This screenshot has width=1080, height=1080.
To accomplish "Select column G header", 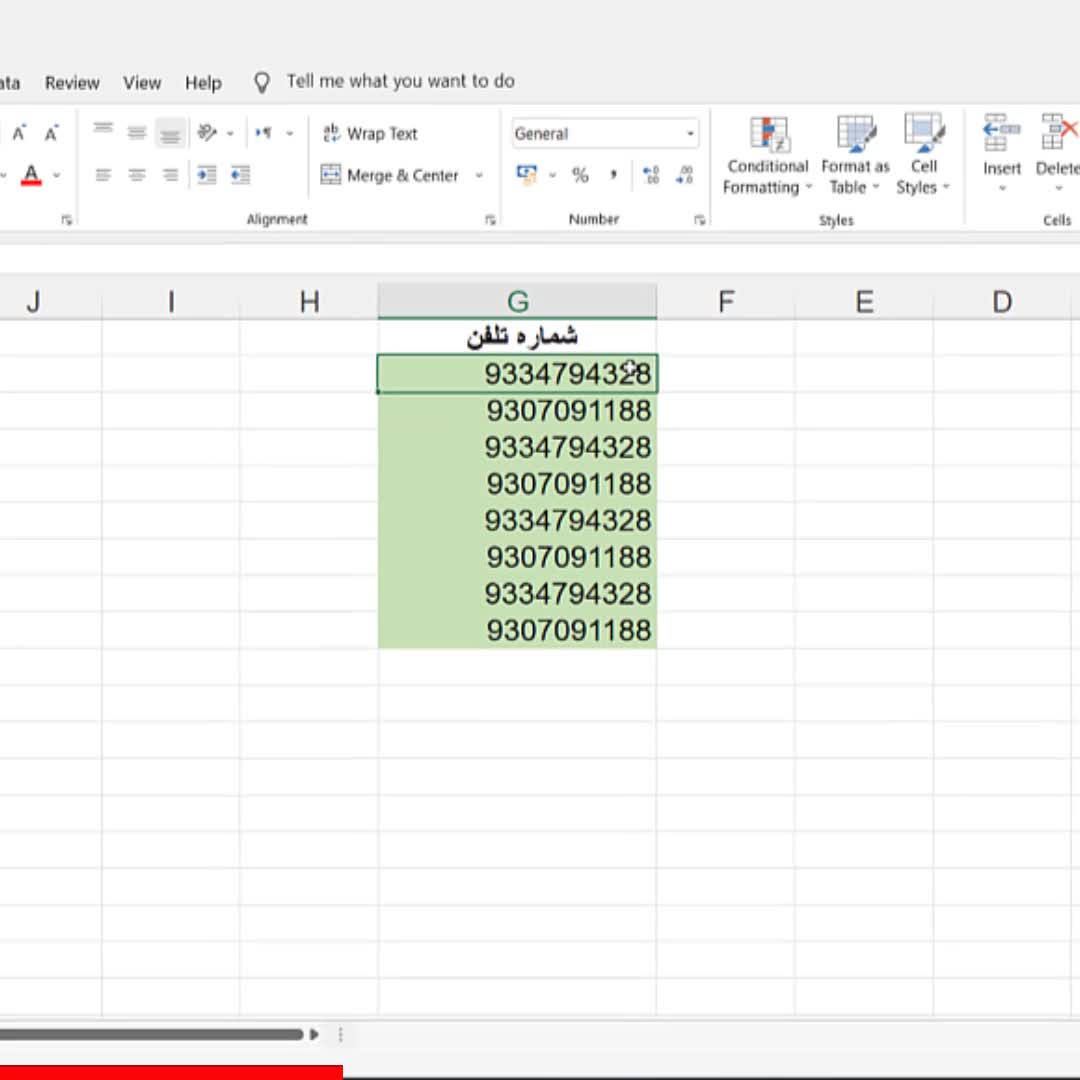I will (517, 301).
